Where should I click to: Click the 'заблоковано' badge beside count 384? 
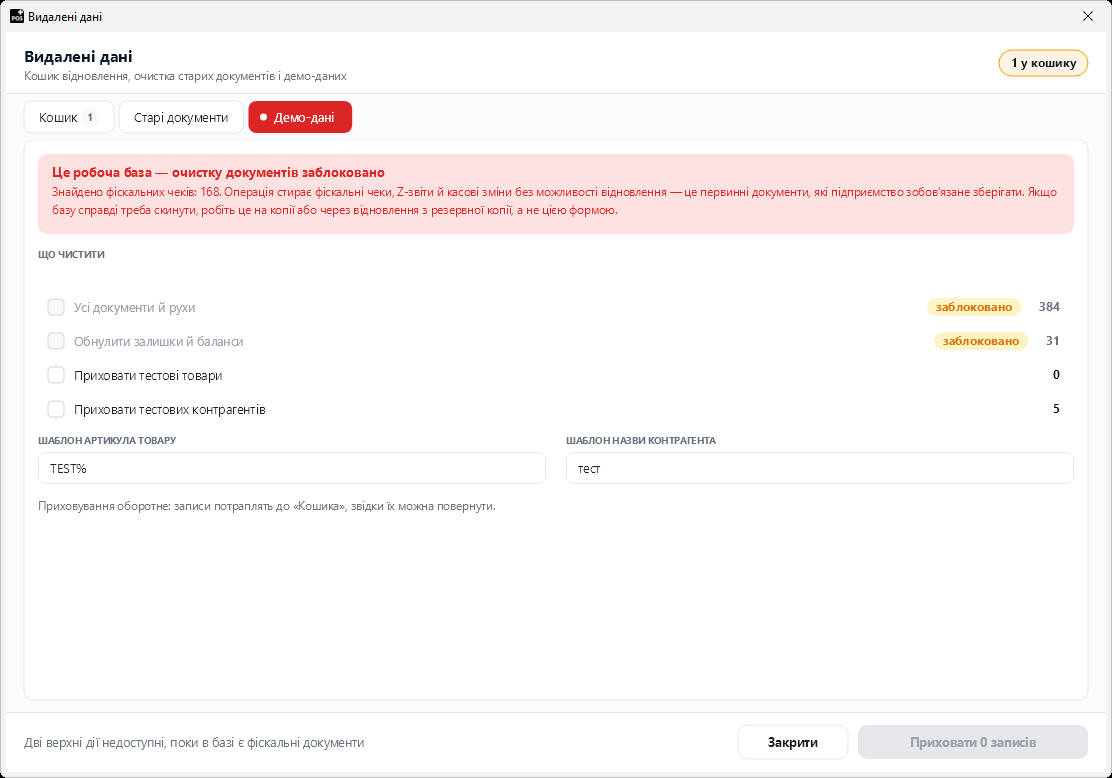click(974, 307)
